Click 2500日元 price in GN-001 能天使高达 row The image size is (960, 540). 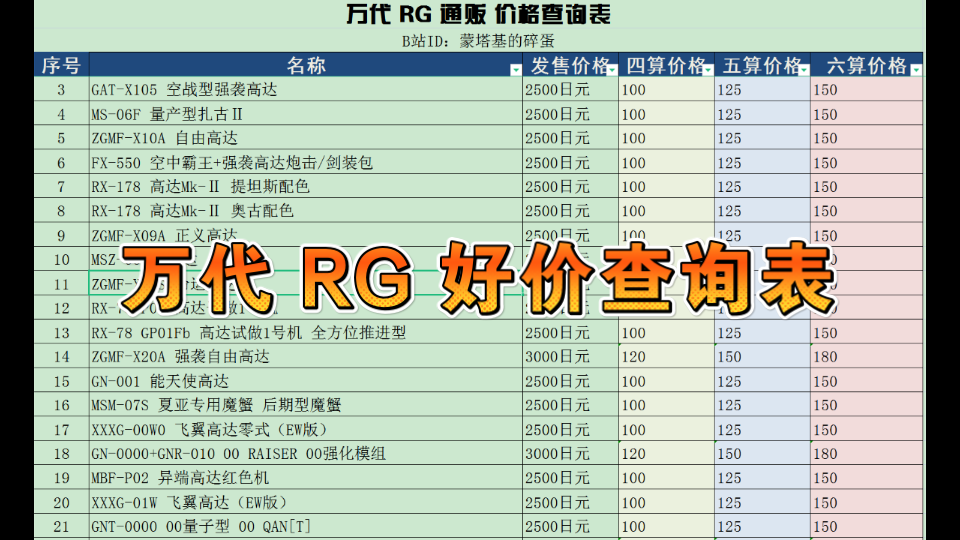click(570, 381)
